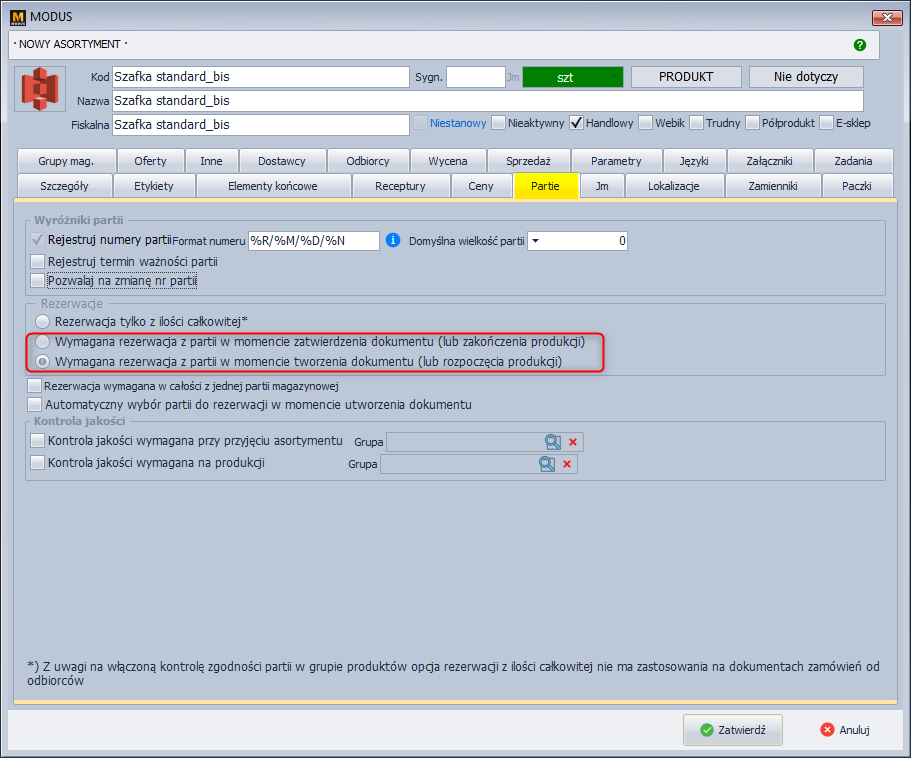Click the PRODUKT type selector button
Screen dimensions: 911x758
[685, 77]
